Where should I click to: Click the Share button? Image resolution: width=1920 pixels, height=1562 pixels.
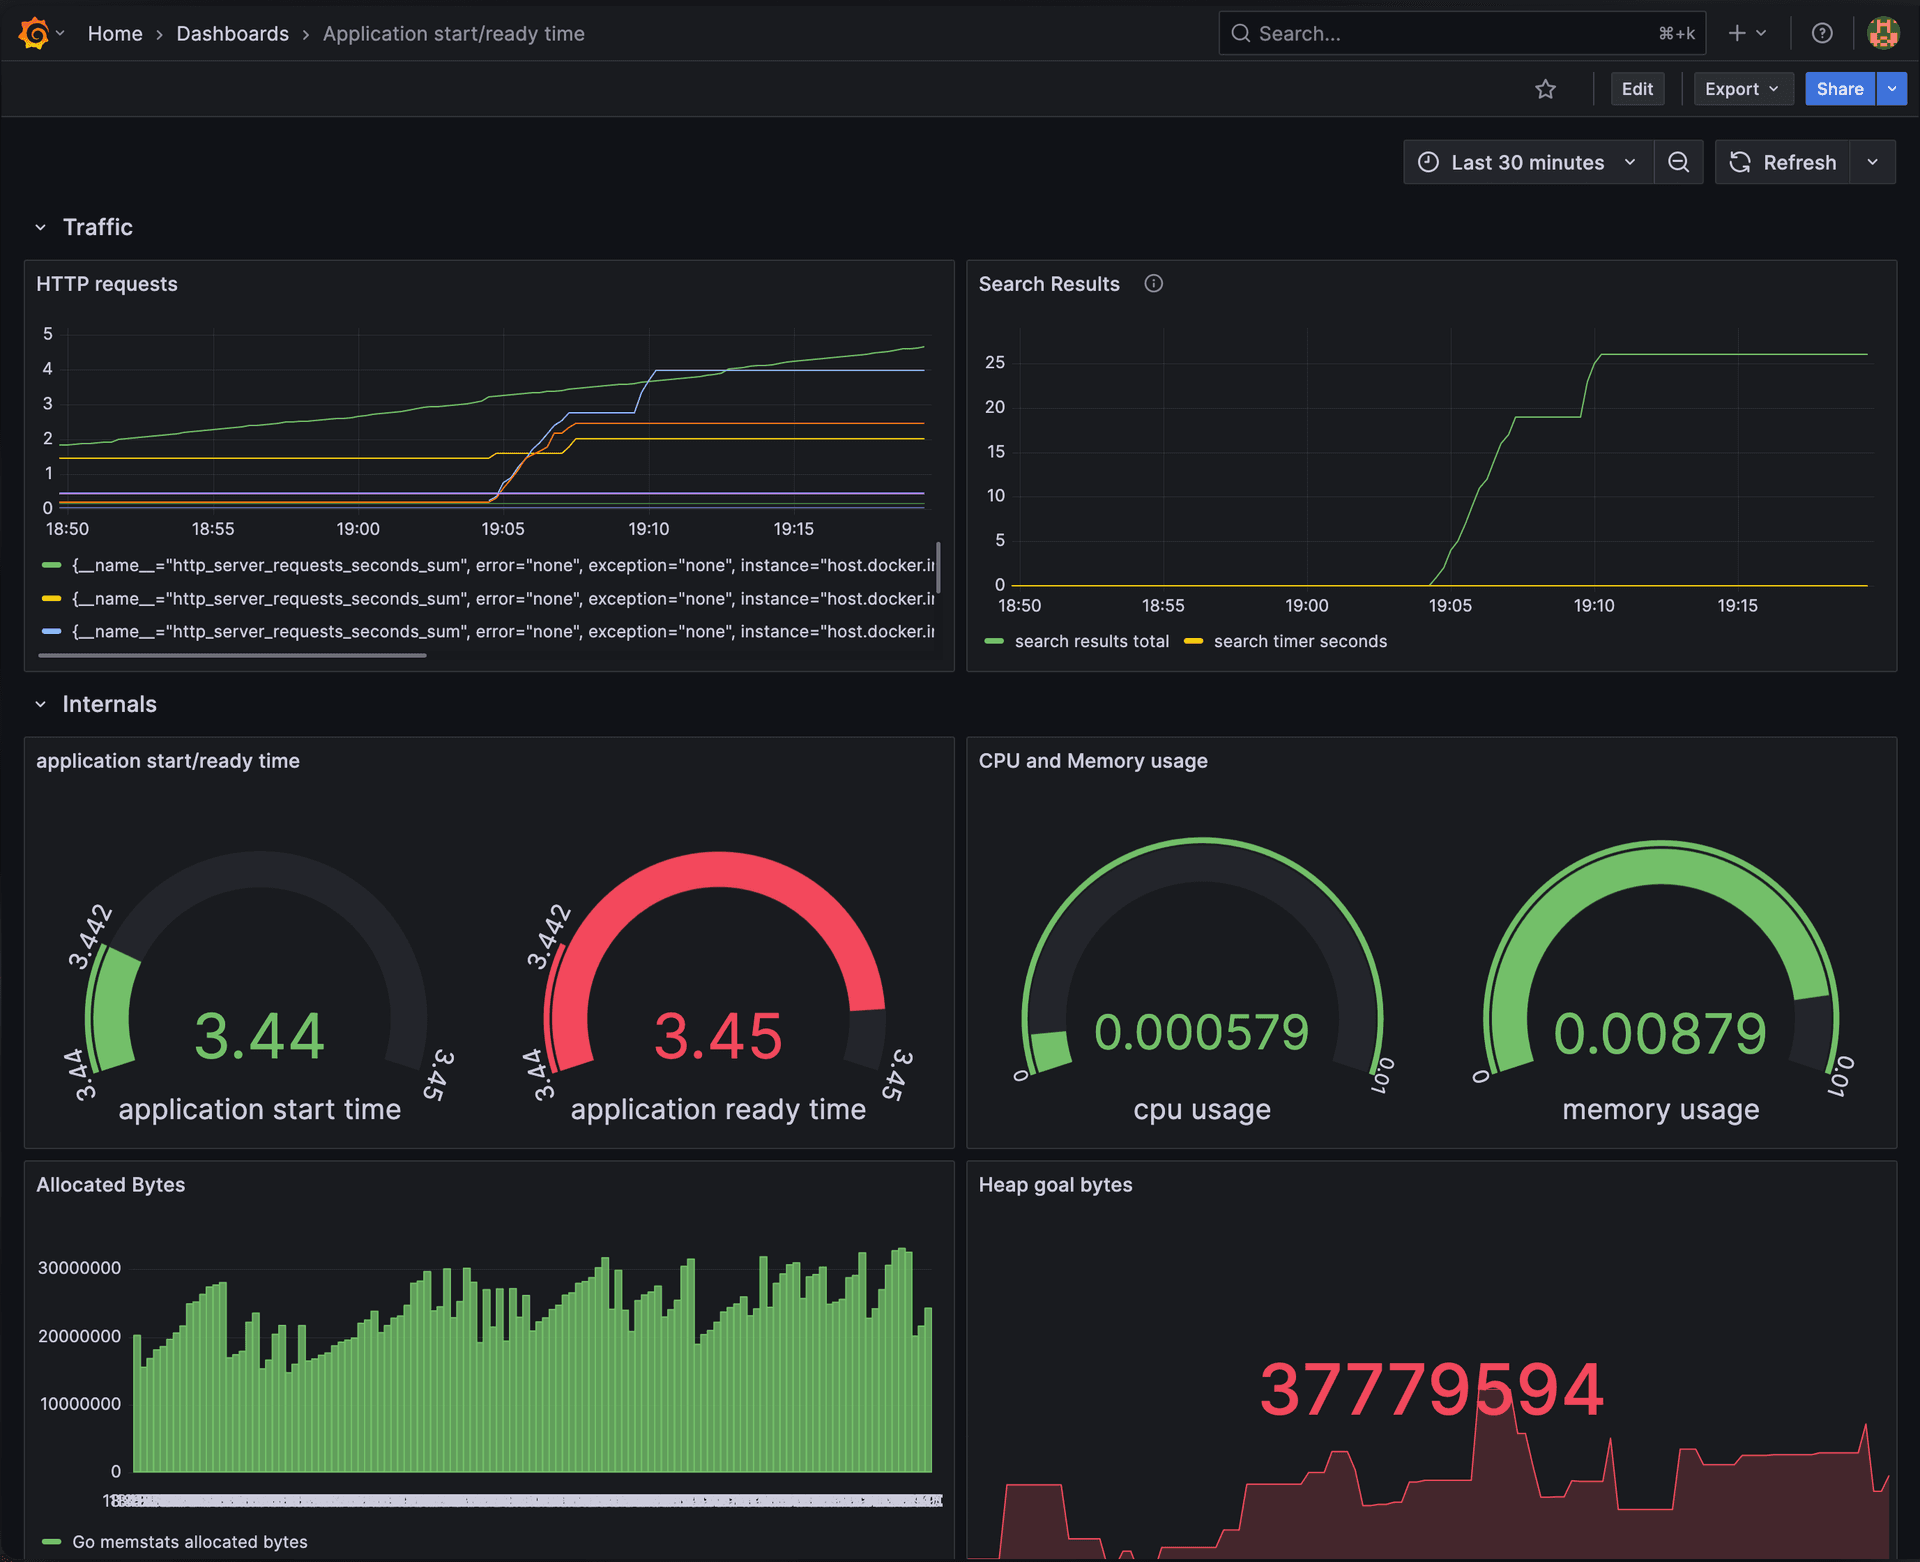pyautogui.click(x=1840, y=89)
